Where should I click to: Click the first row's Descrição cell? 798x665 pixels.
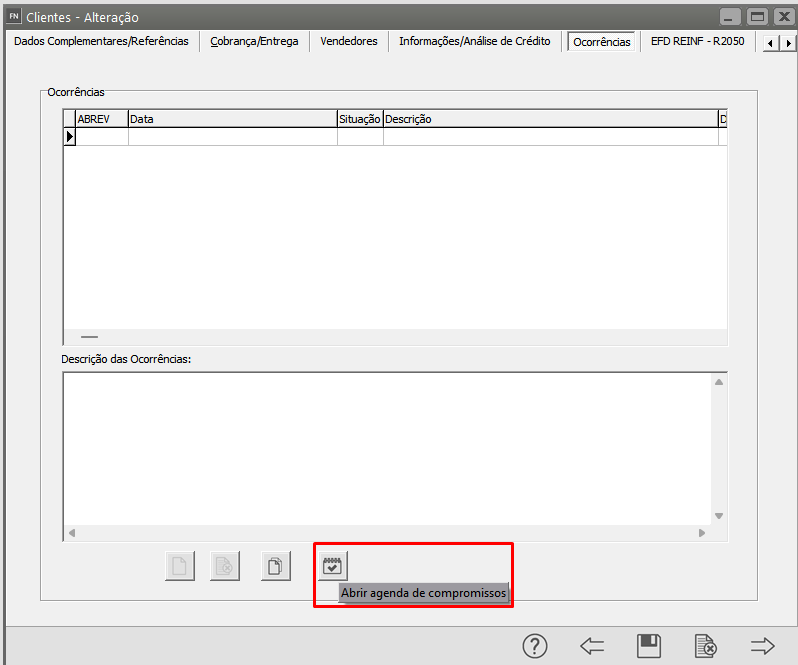[x=549, y=137]
